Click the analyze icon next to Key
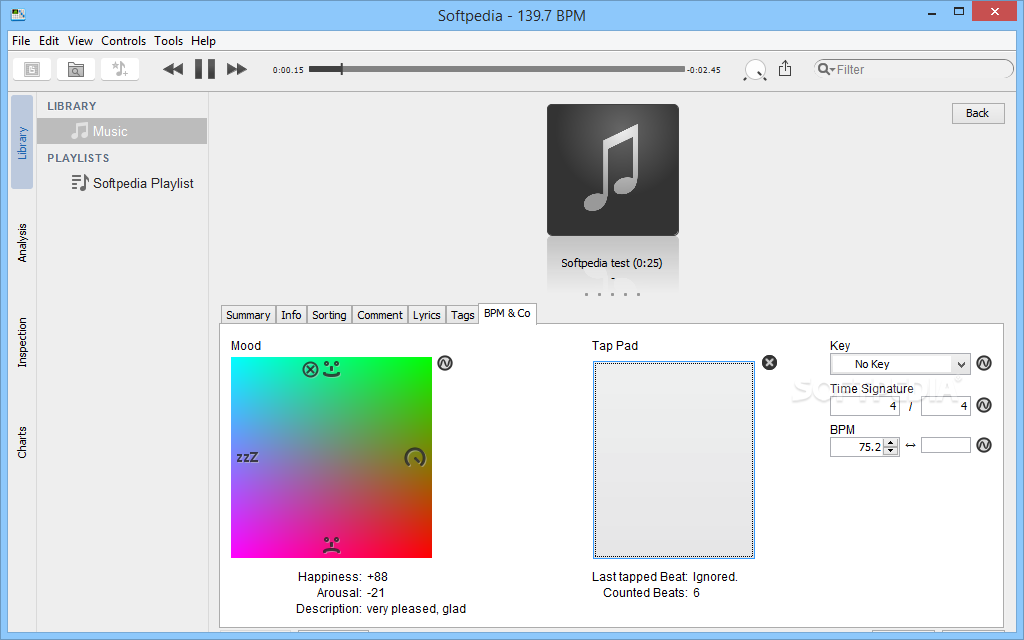Image resolution: width=1024 pixels, height=640 pixels. 984,363
